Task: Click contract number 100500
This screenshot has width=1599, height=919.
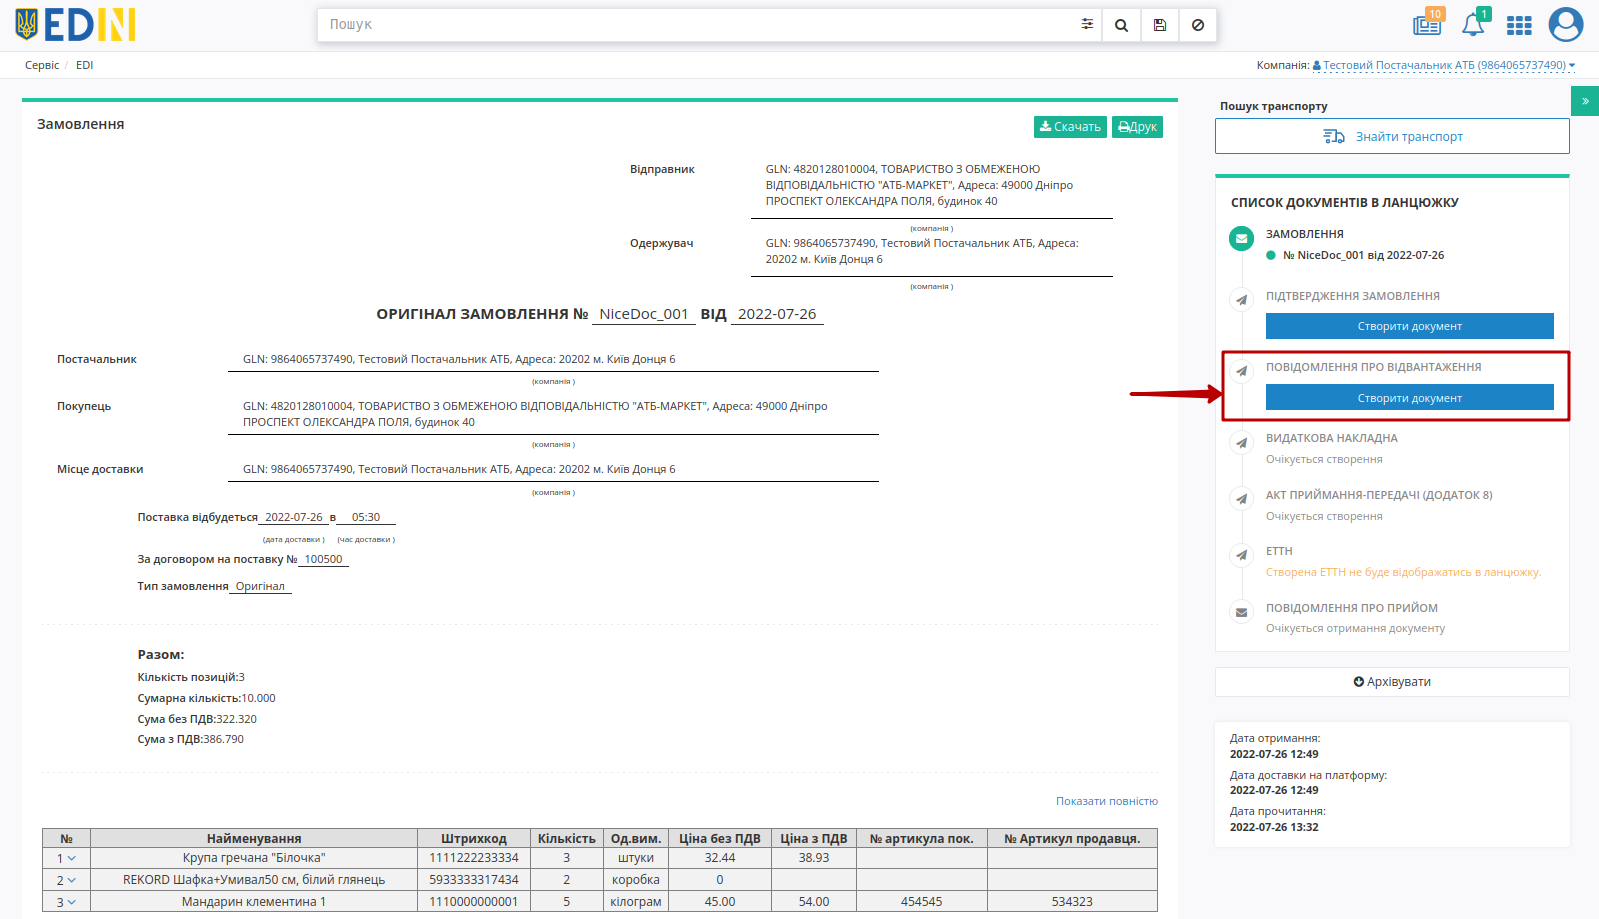Action: click(x=323, y=560)
